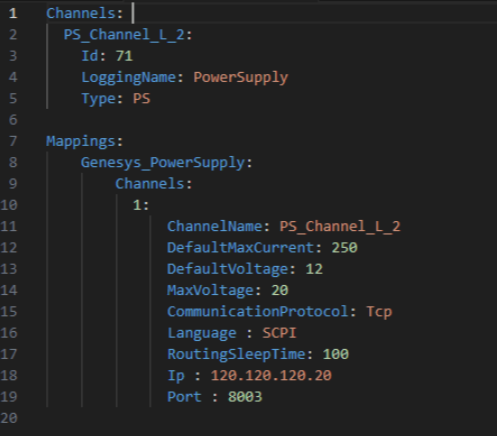Image resolution: width=497 pixels, height=436 pixels.
Task: Click the DefaultMaxCurrent value 250
Action: (344, 248)
